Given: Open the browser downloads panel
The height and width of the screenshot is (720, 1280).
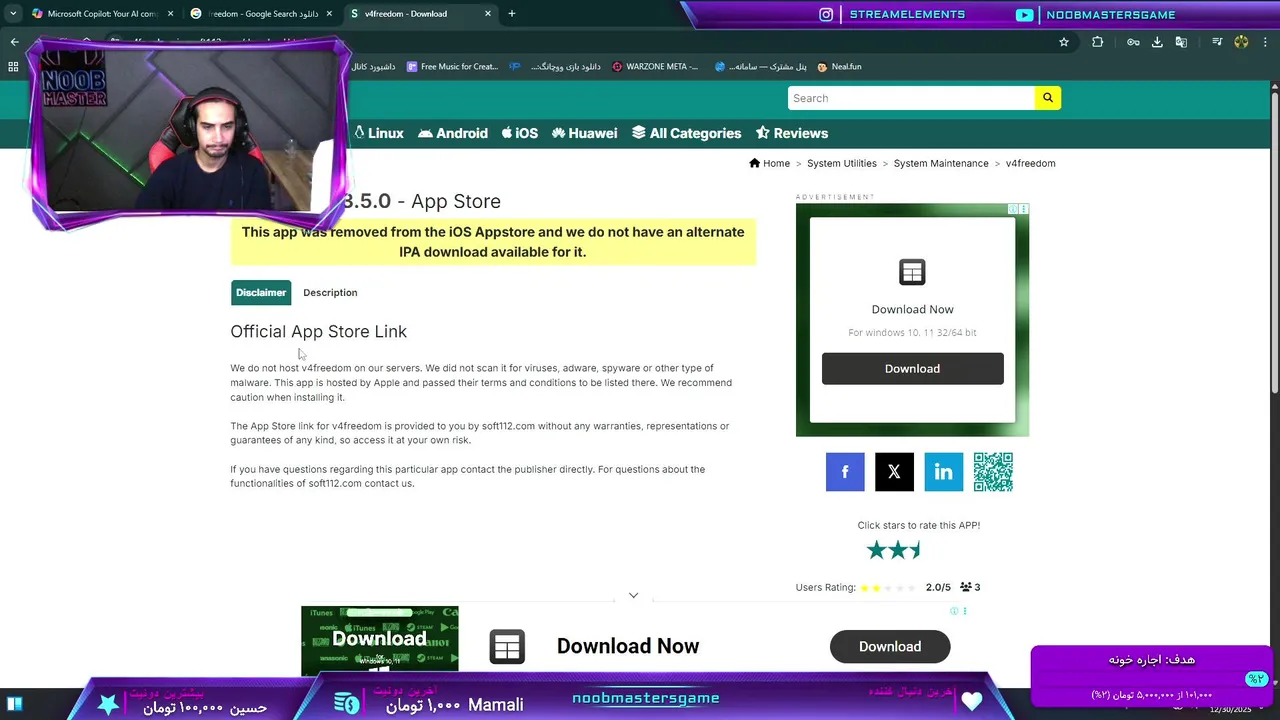Looking at the screenshot, I should pyautogui.click(x=1157, y=42).
